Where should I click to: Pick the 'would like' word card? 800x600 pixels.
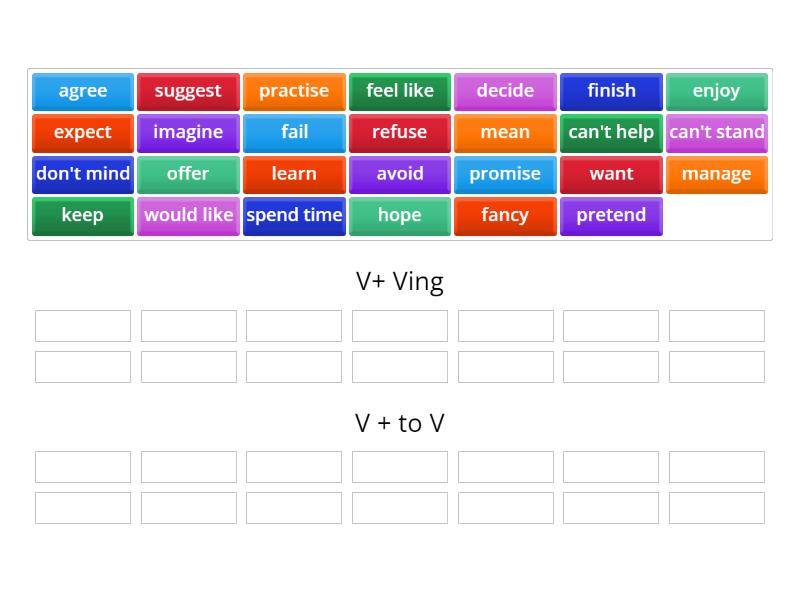(188, 215)
